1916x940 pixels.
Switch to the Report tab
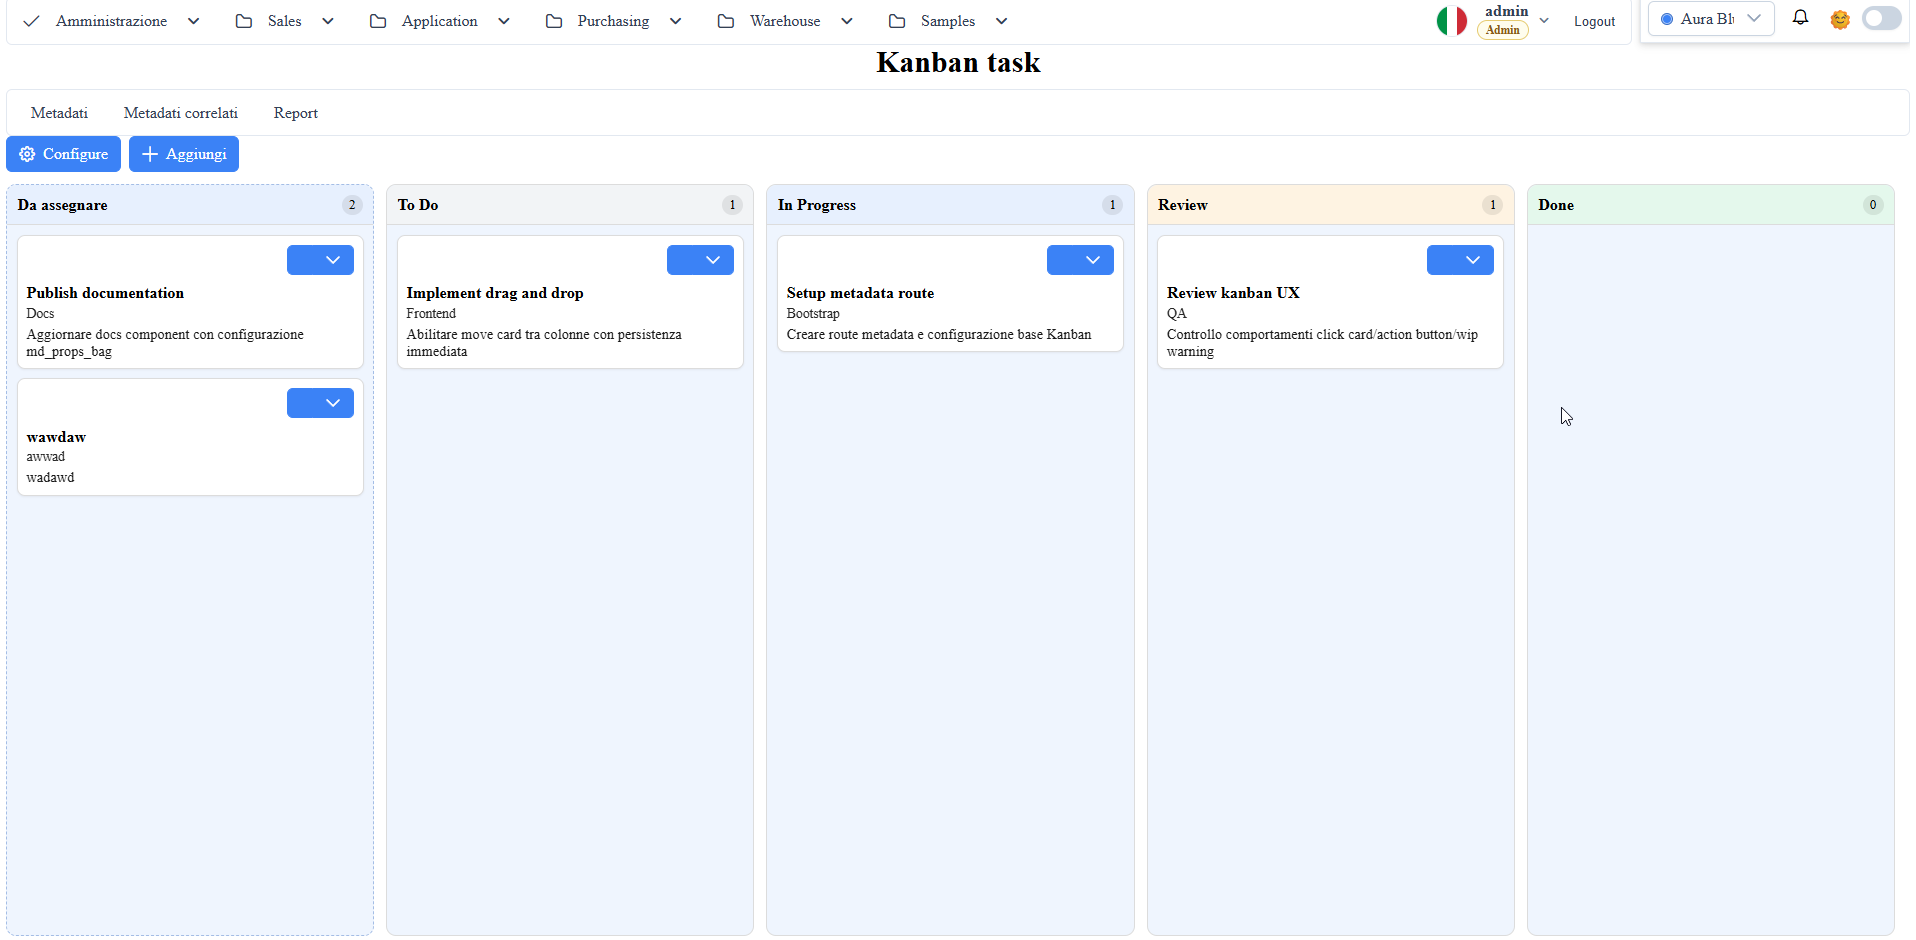296,113
